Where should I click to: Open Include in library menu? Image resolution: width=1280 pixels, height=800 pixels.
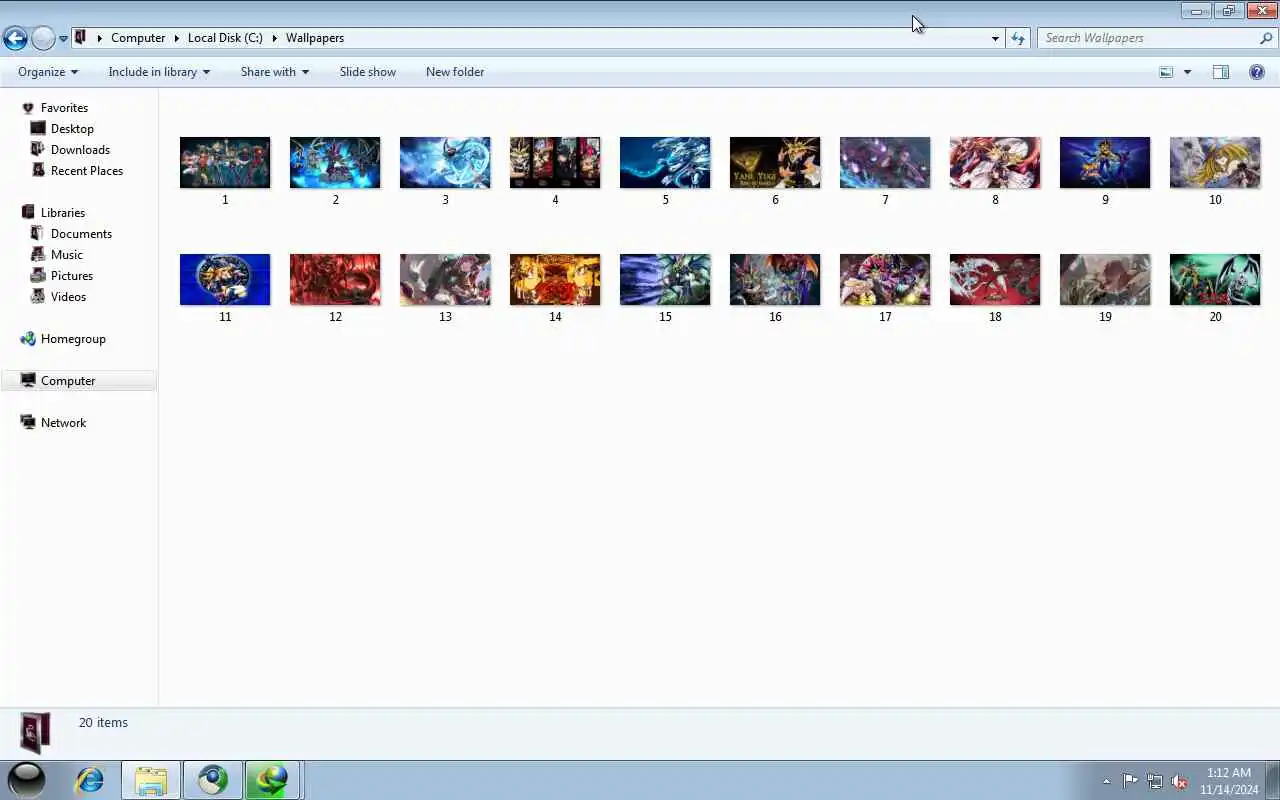(x=159, y=72)
